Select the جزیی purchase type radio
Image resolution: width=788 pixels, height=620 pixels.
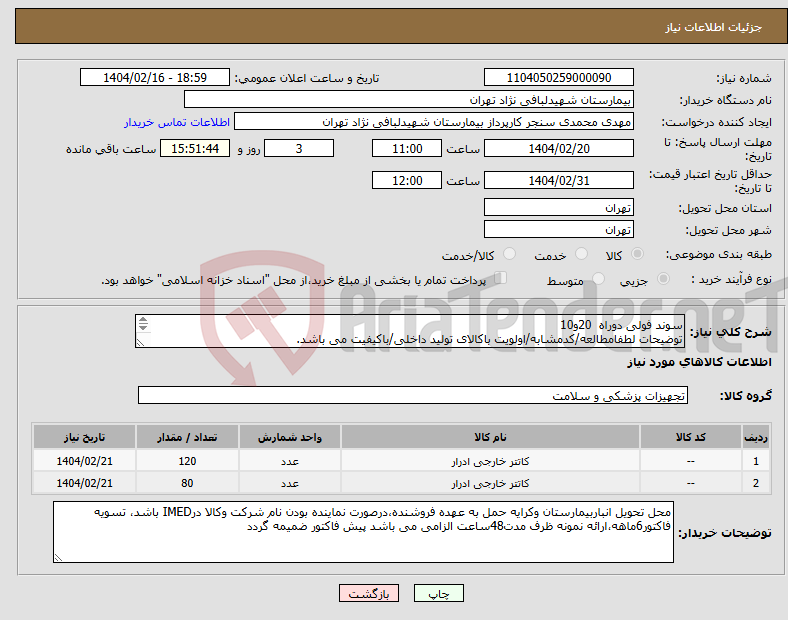pos(663,278)
